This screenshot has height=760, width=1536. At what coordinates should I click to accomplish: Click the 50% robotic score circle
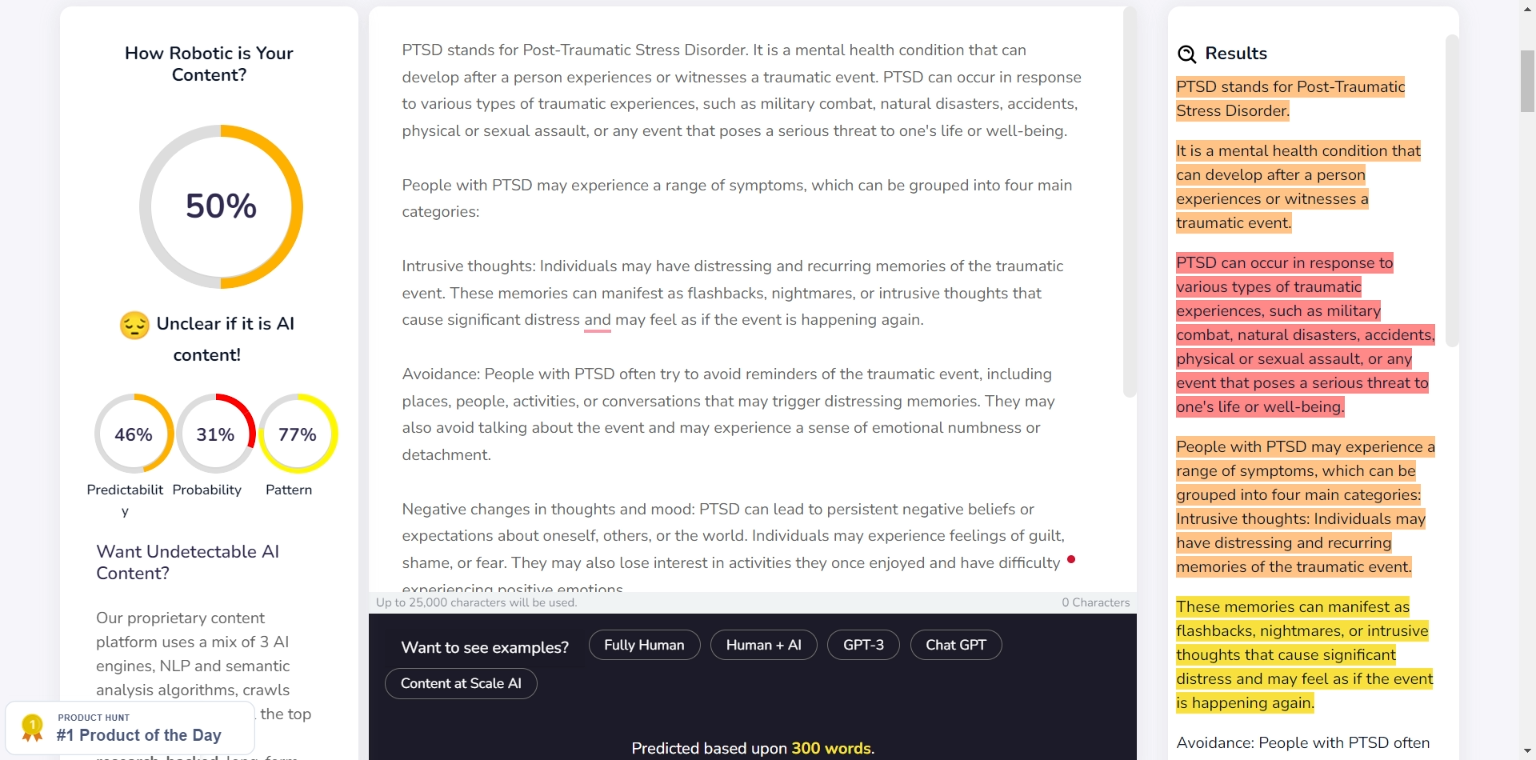[221, 206]
